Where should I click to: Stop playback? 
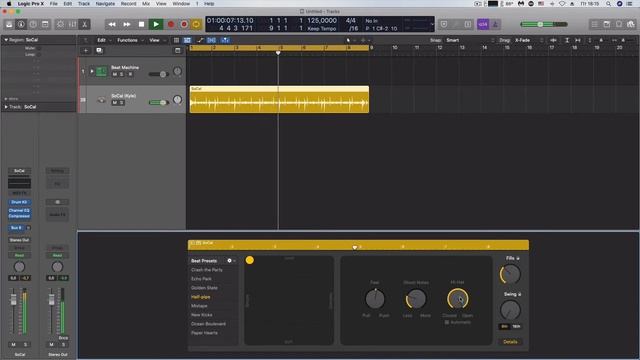(141, 24)
